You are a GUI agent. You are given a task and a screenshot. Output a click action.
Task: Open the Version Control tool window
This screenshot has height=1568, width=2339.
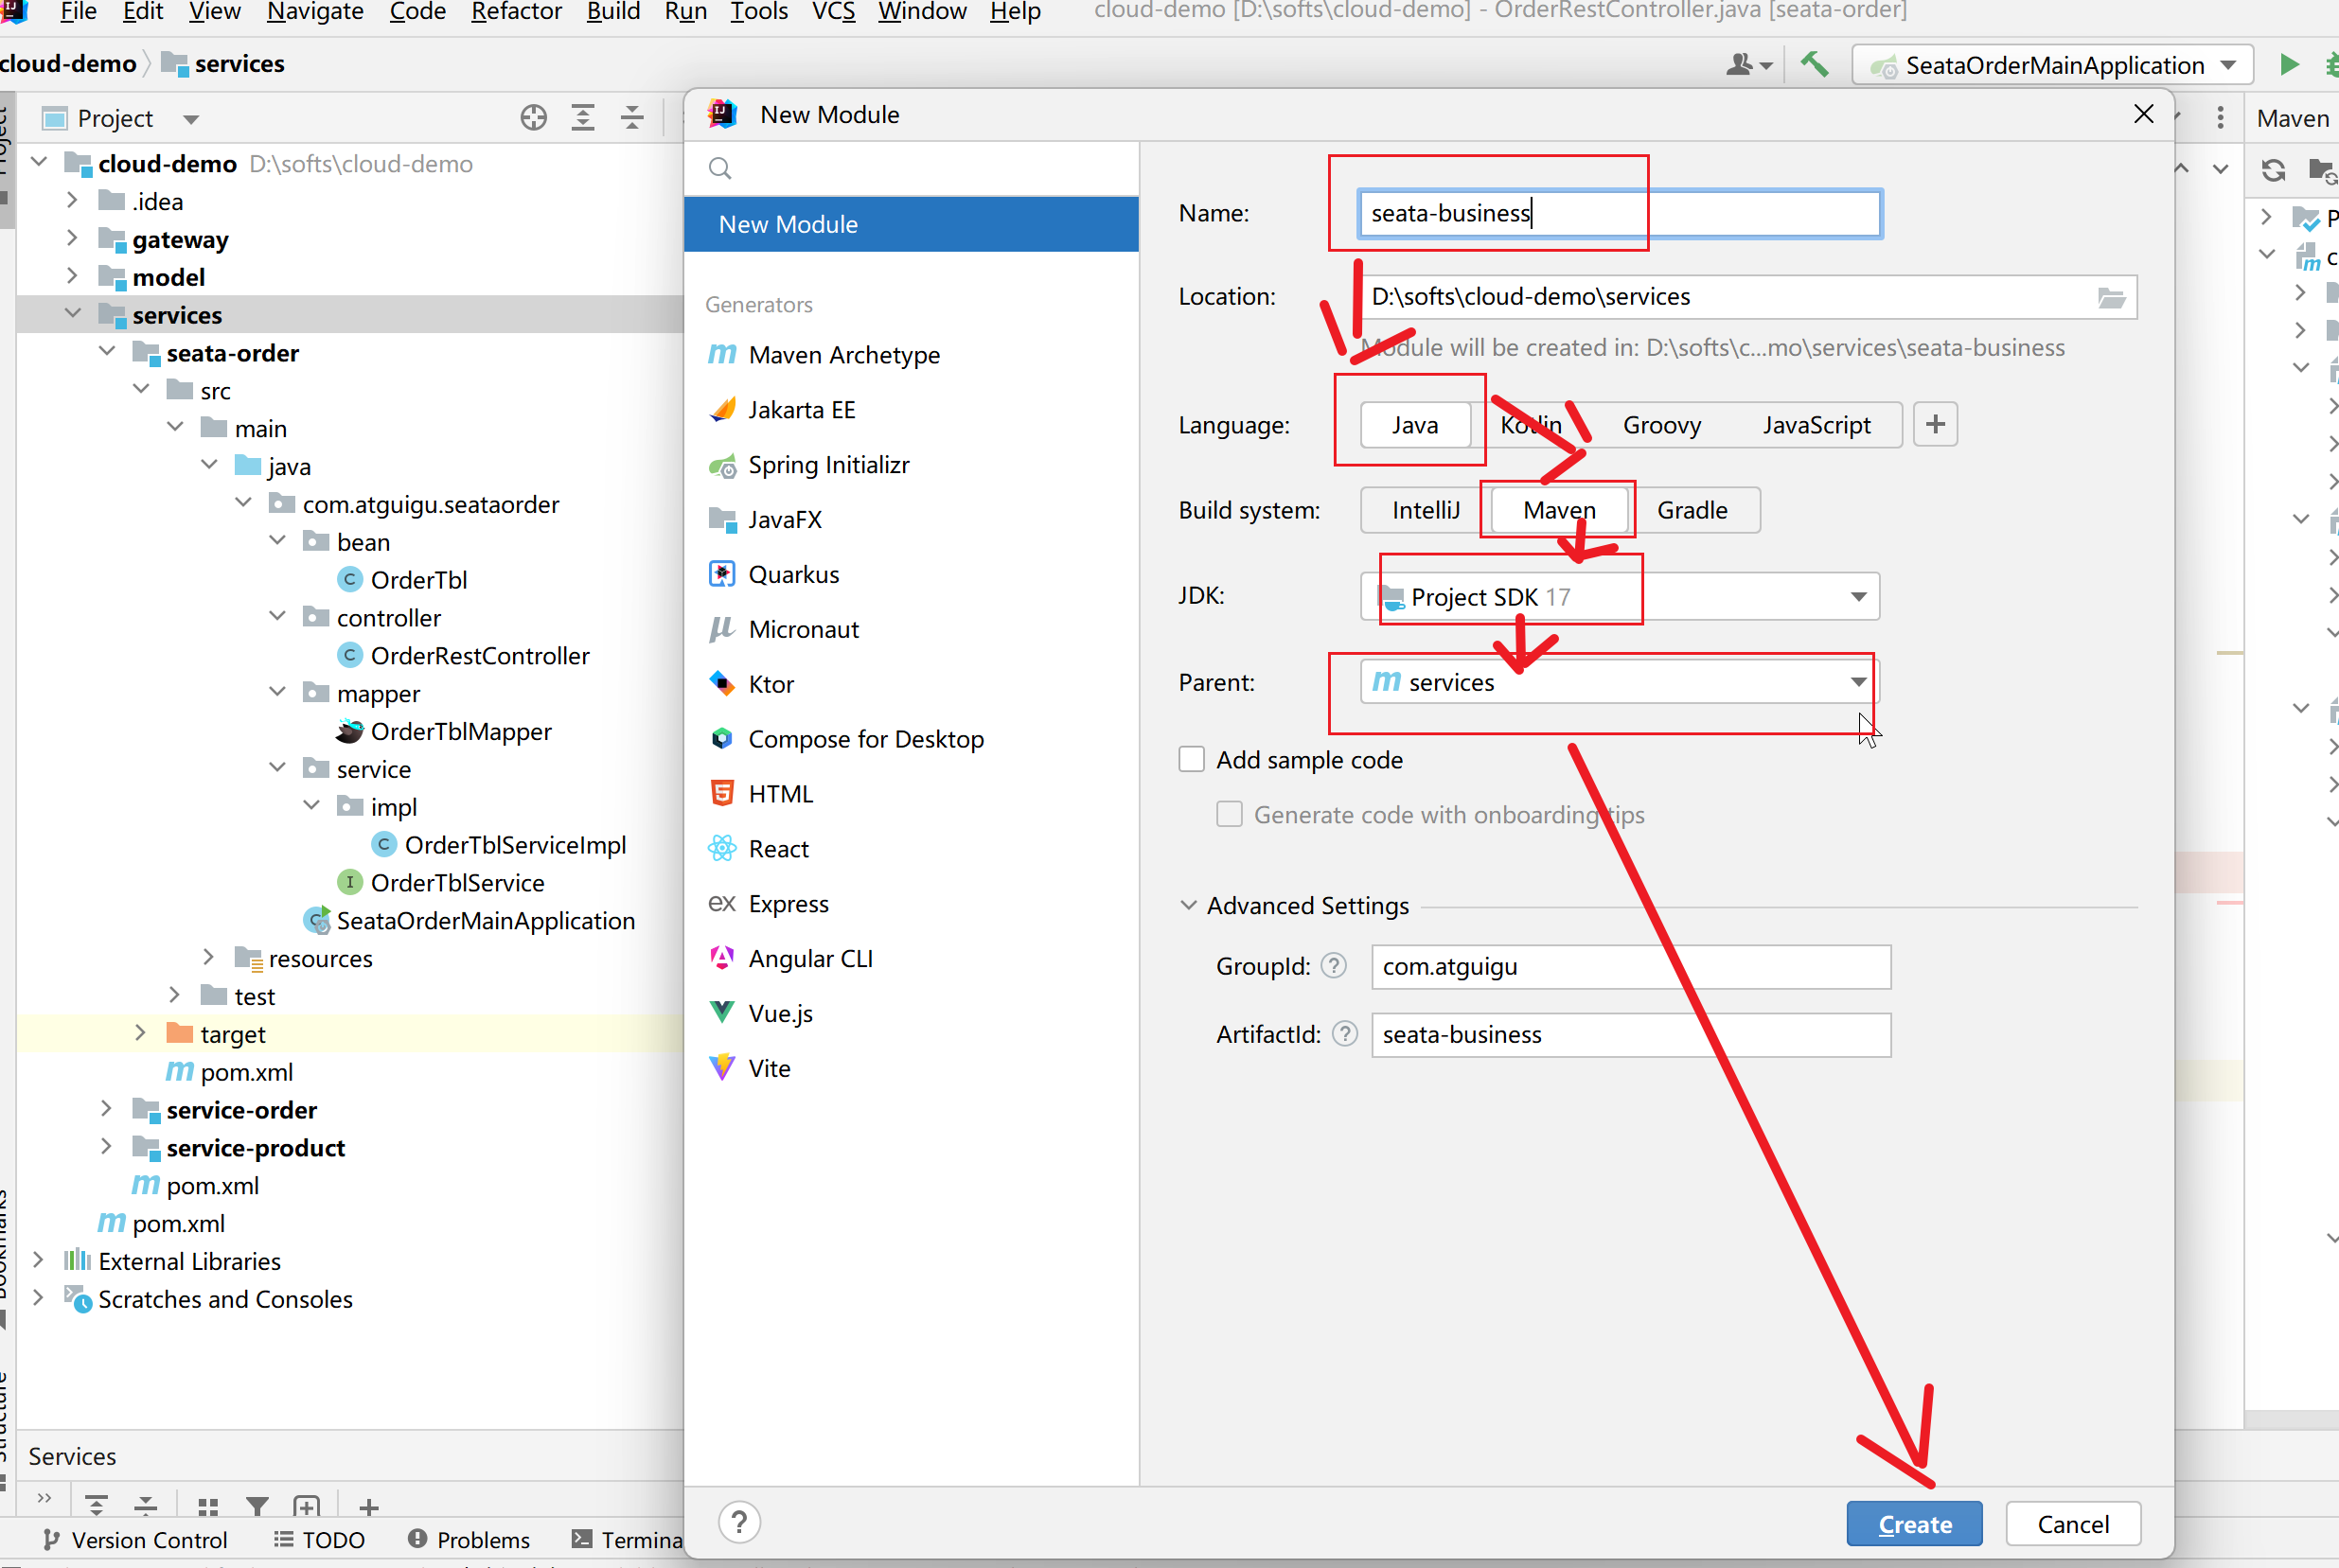135,1540
